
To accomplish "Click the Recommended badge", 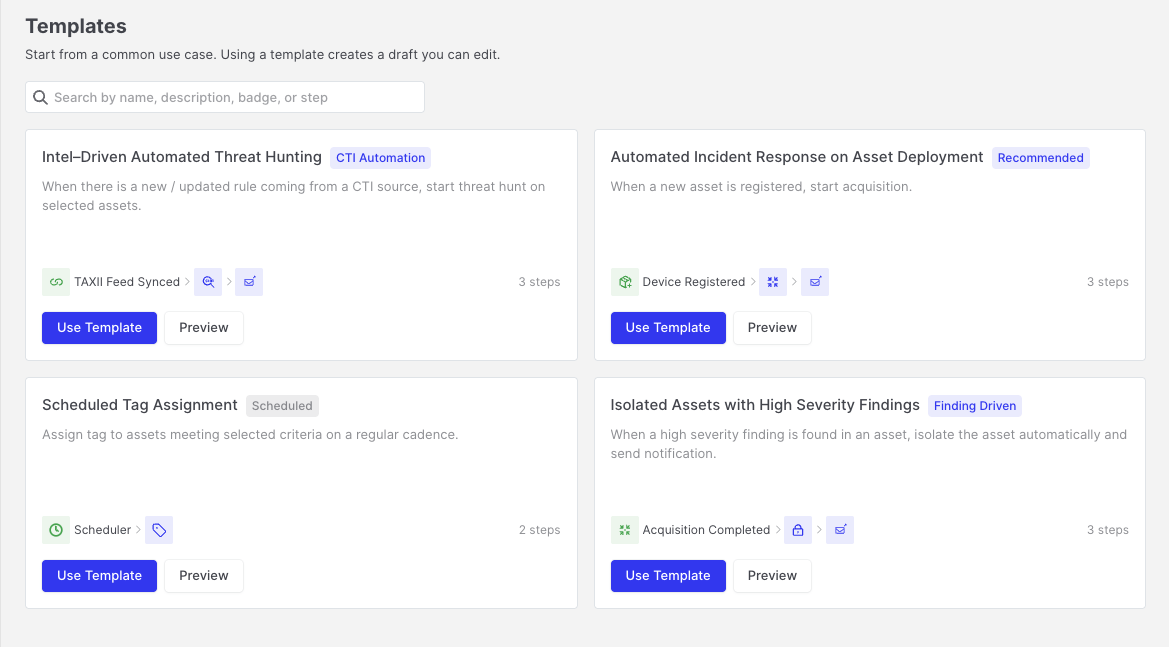I will tap(1041, 158).
